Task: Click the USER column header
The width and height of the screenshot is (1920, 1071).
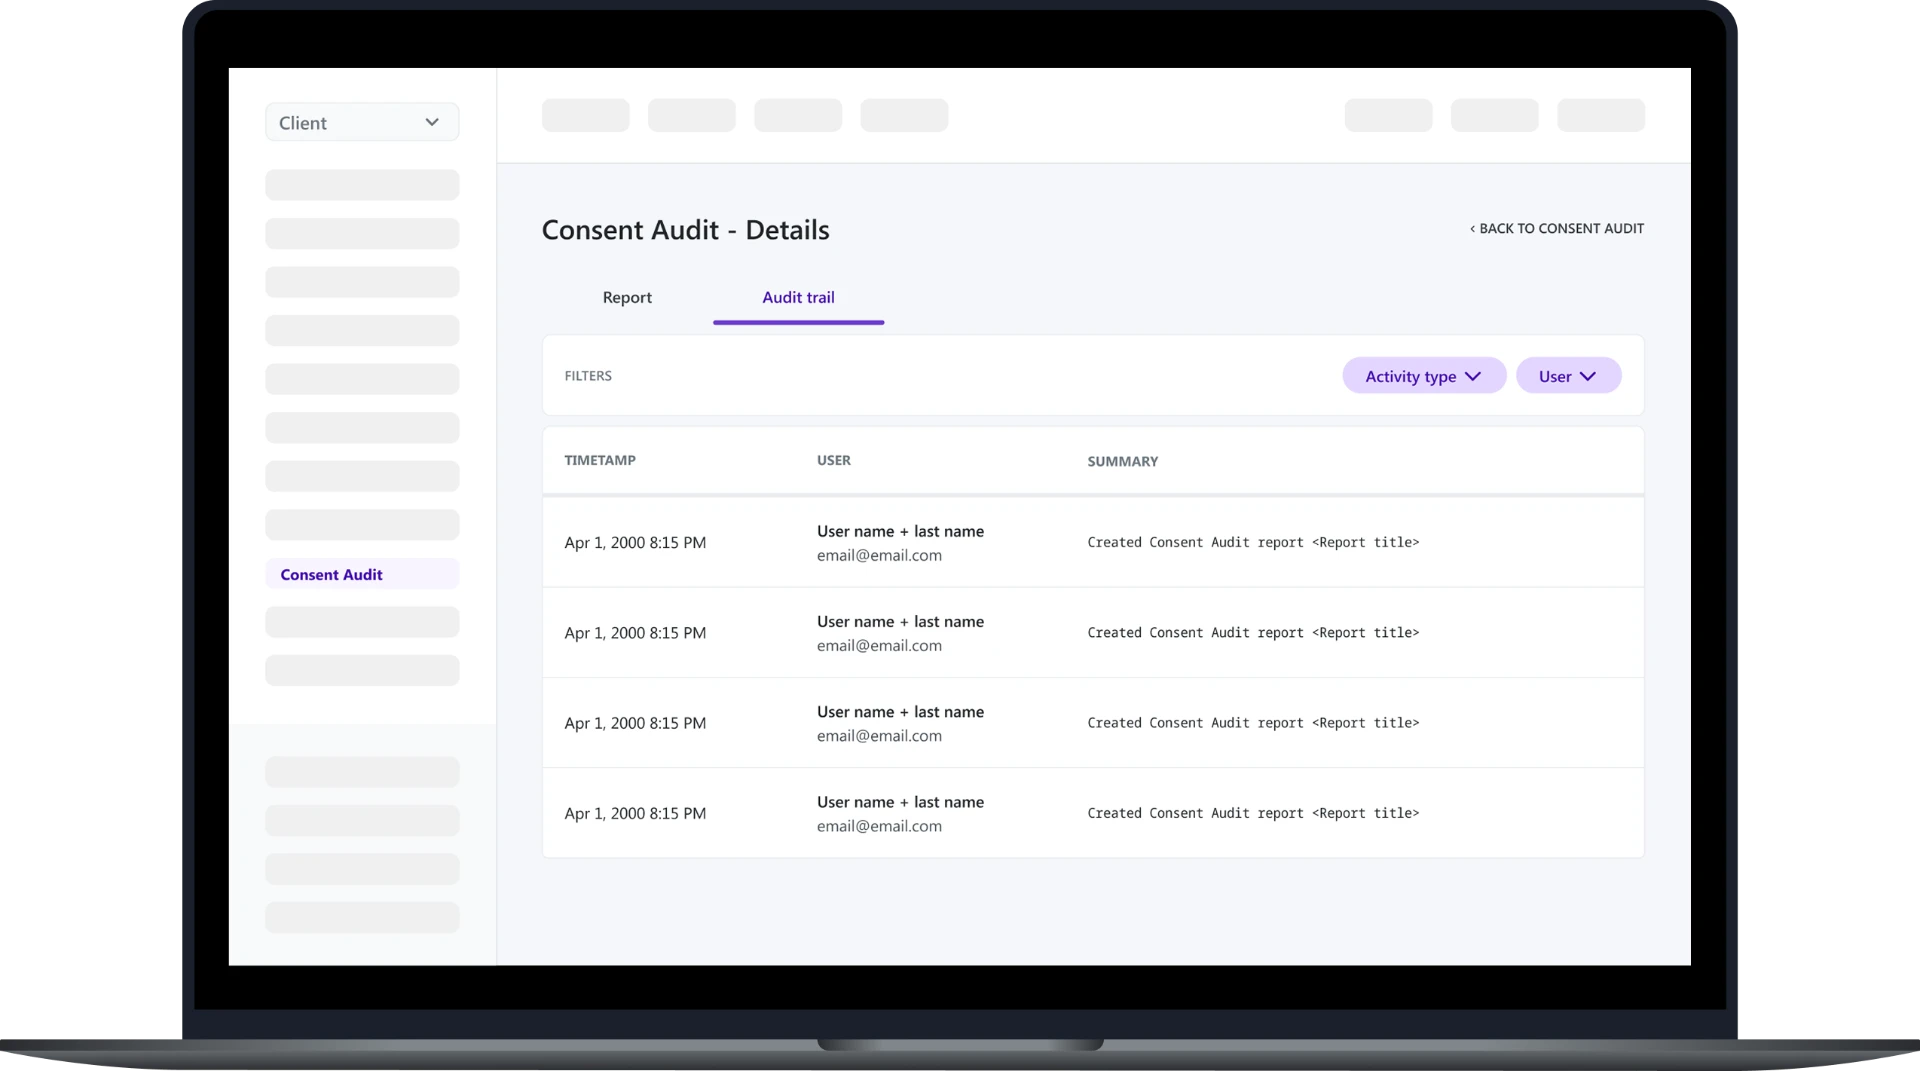Action: click(834, 460)
